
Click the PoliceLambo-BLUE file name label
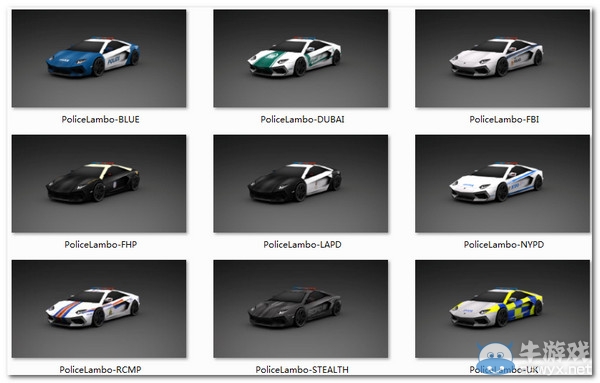click(100, 119)
